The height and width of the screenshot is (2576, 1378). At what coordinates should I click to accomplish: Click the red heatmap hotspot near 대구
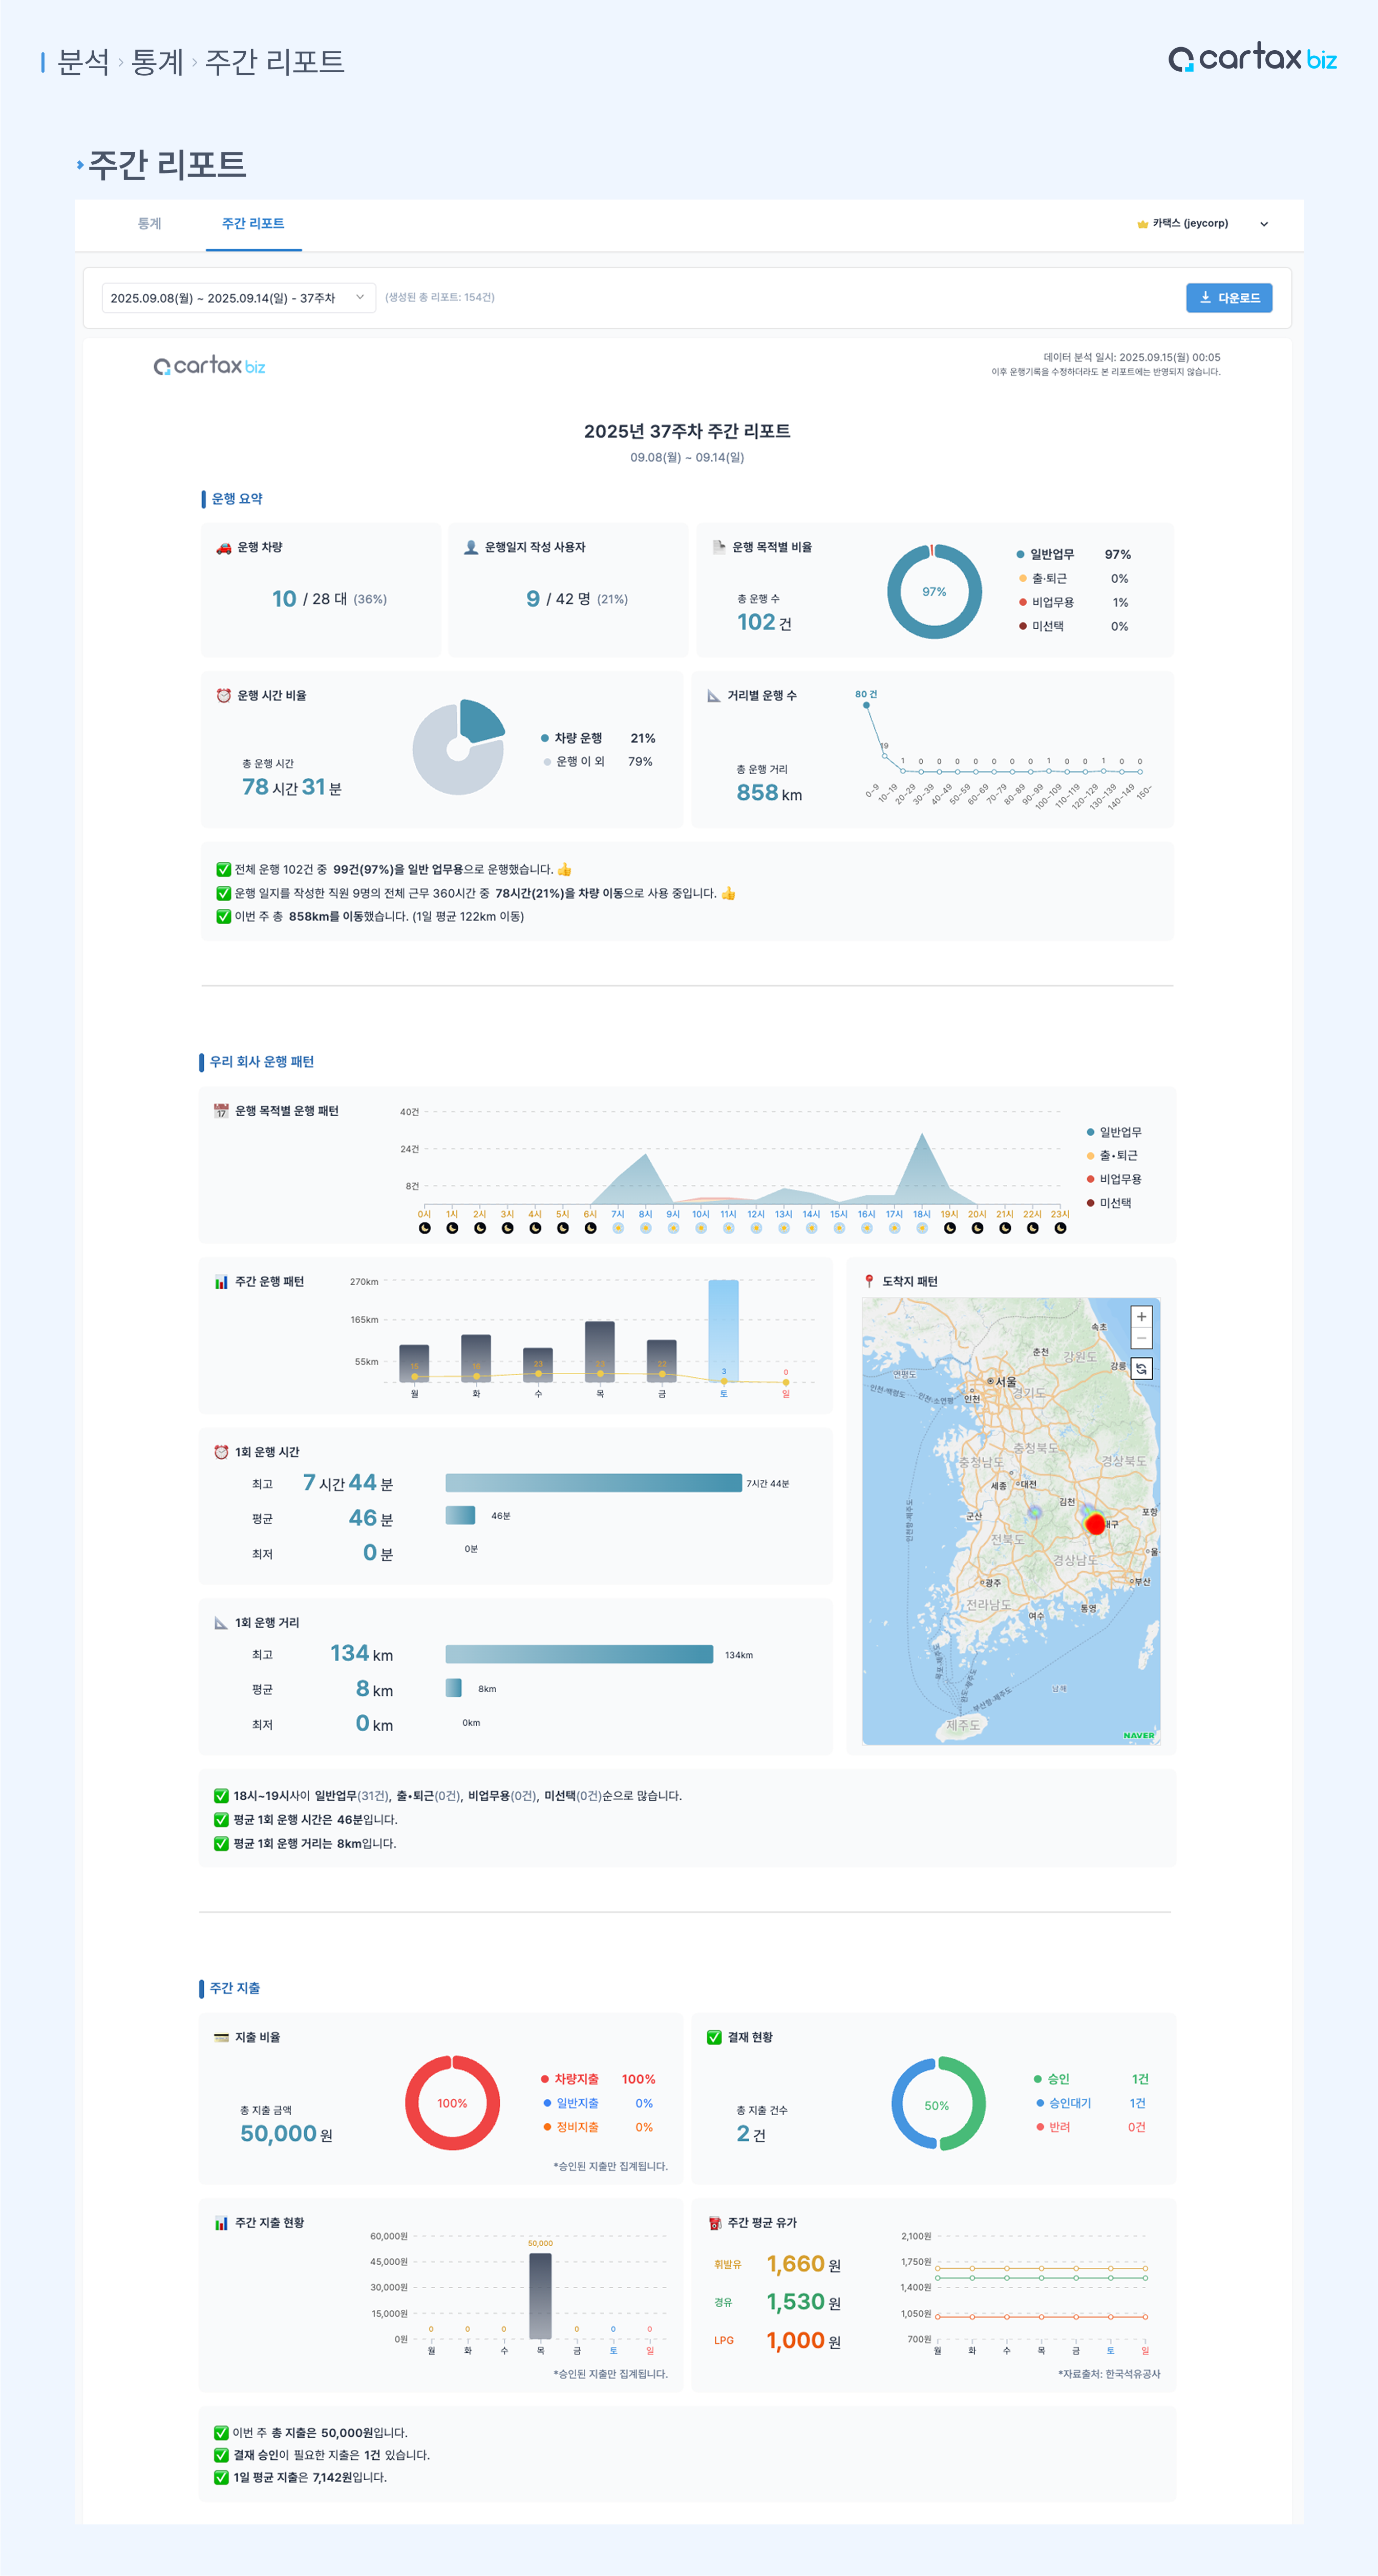tap(1095, 1524)
